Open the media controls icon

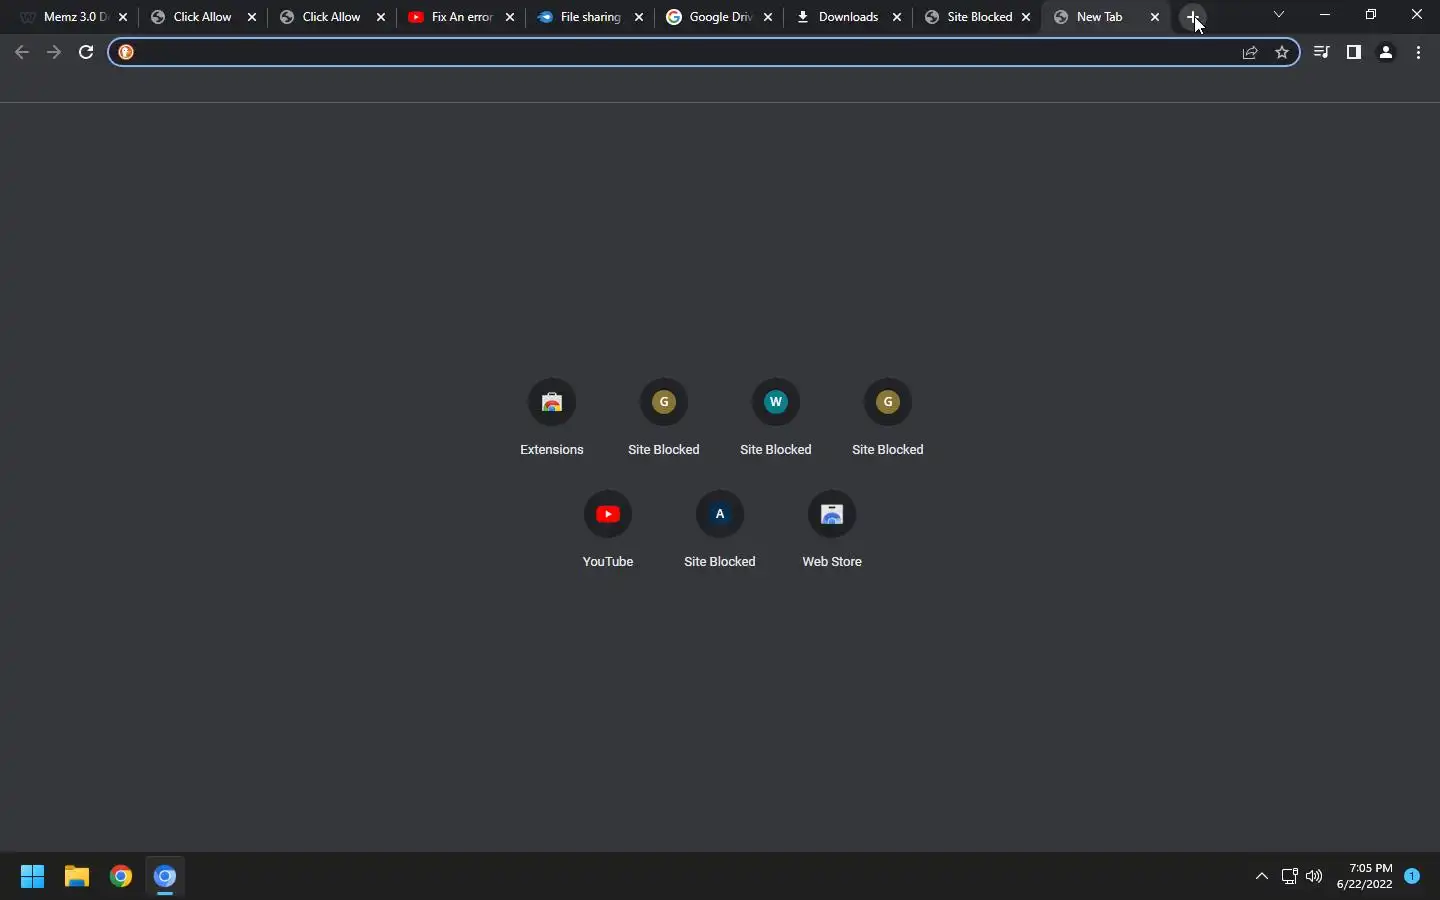point(1323,52)
